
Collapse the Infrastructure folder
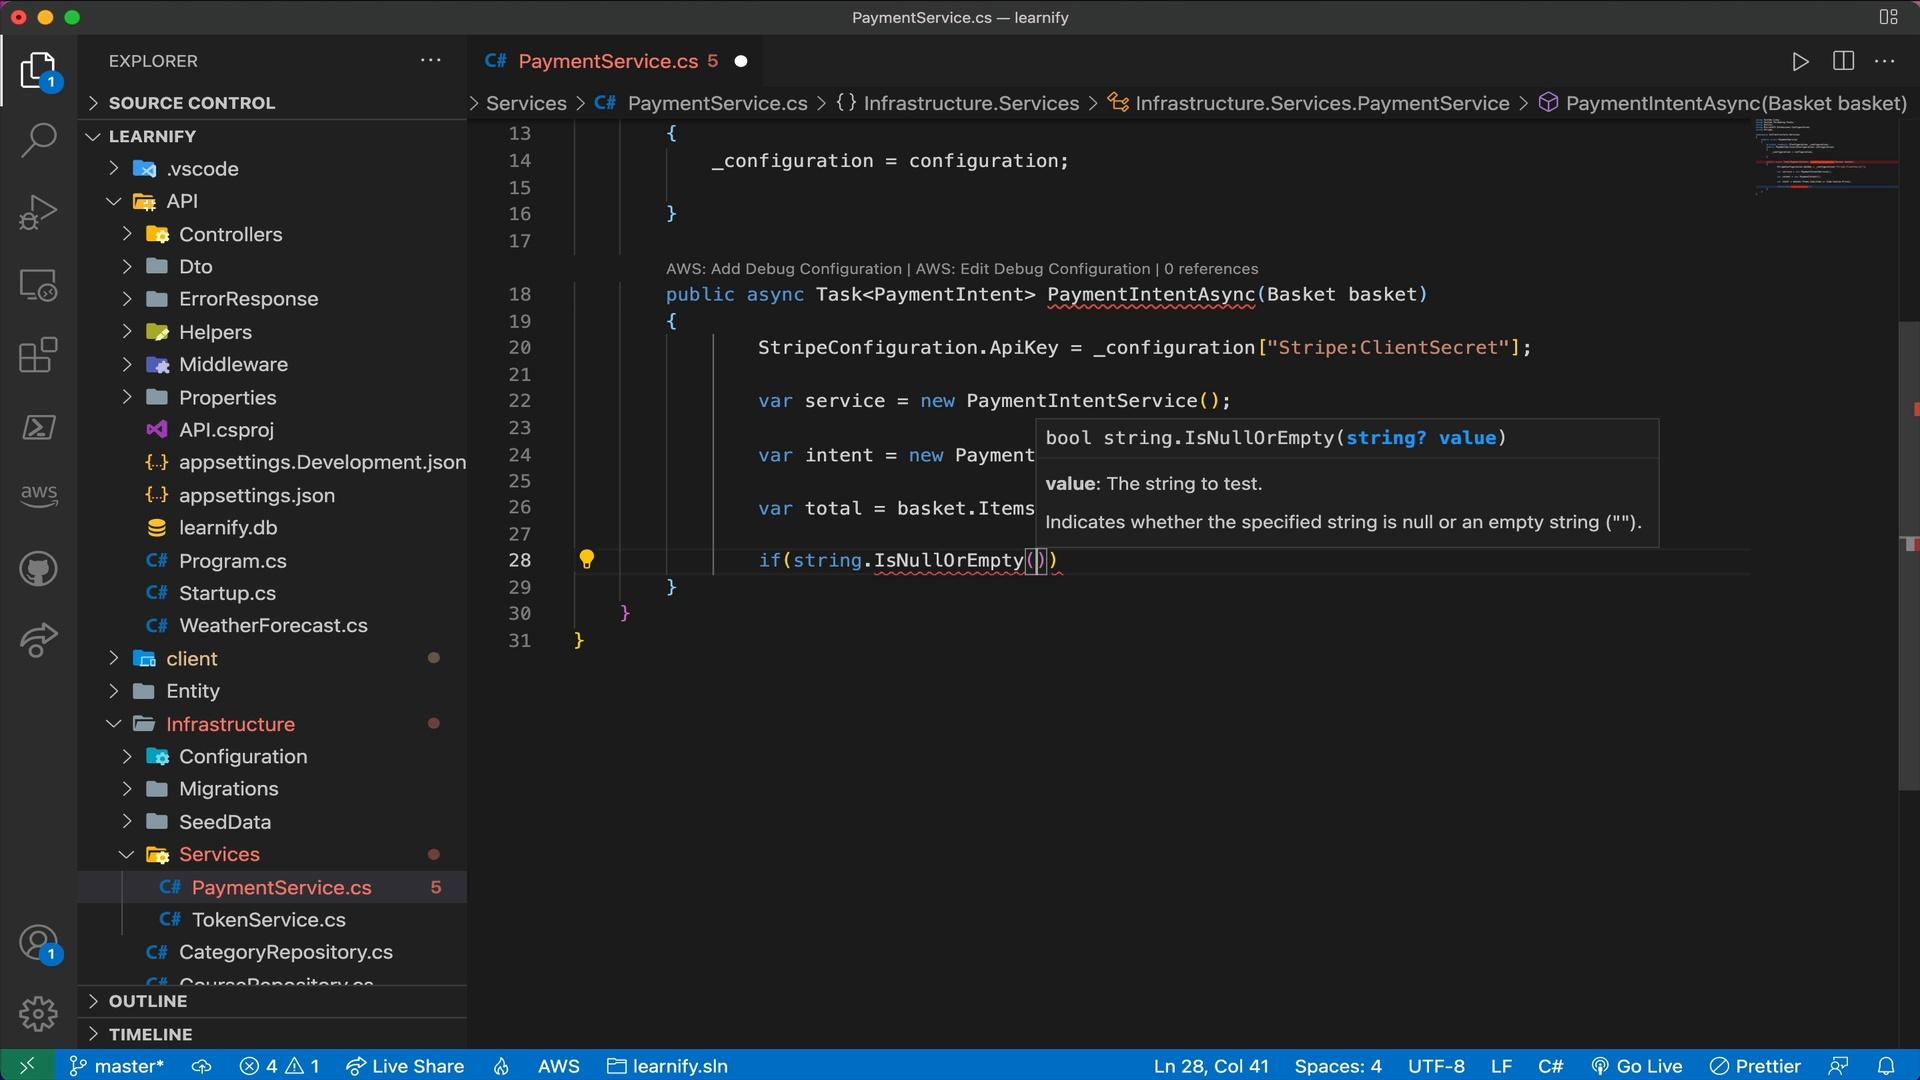coord(230,724)
